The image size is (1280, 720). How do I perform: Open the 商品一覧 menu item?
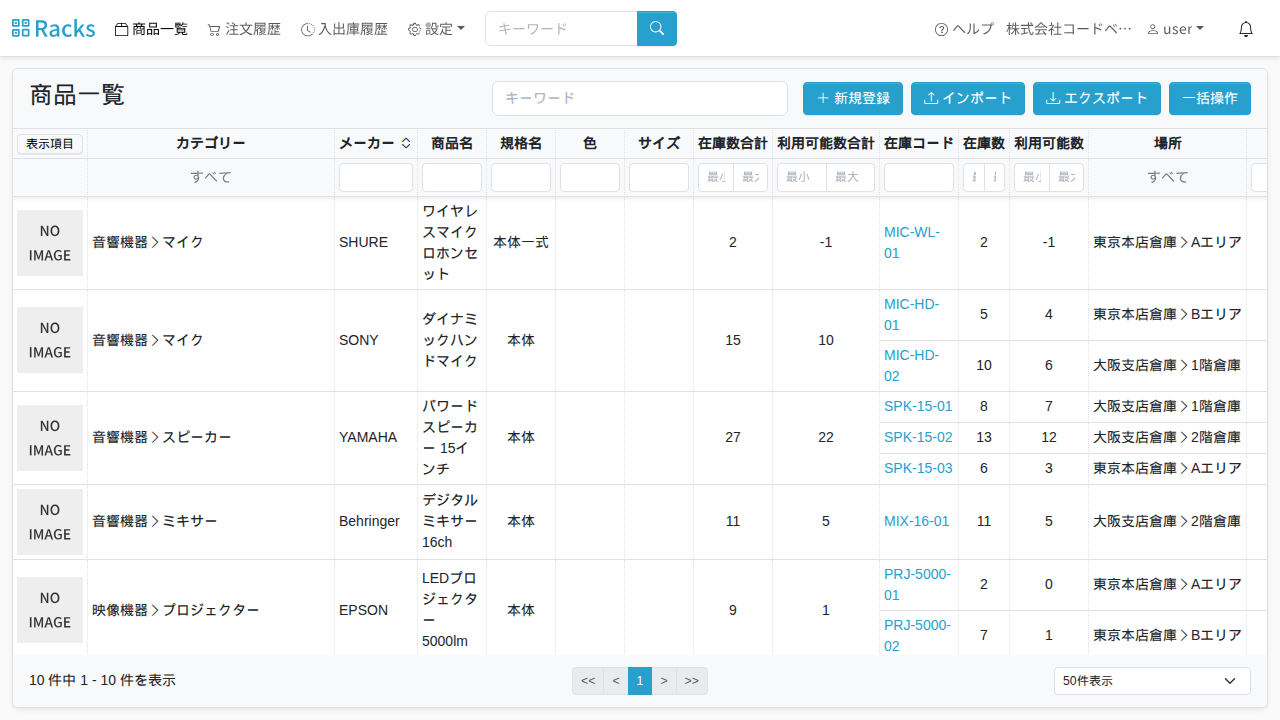[152, 29]
